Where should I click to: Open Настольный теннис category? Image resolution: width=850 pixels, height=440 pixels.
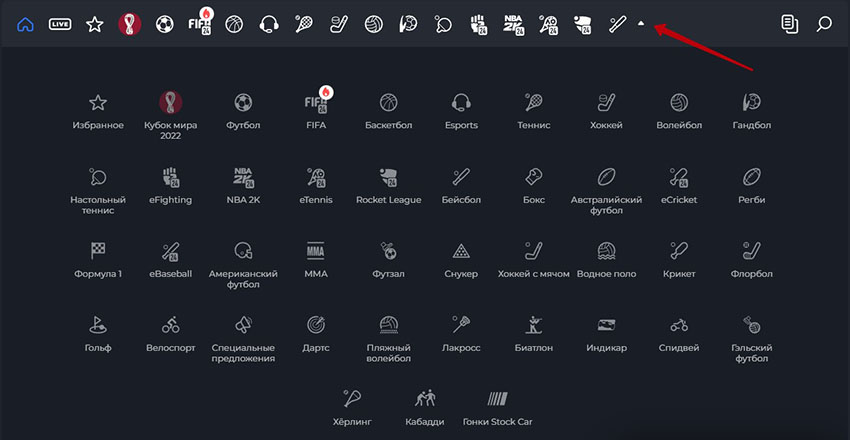tap(98, 191)
